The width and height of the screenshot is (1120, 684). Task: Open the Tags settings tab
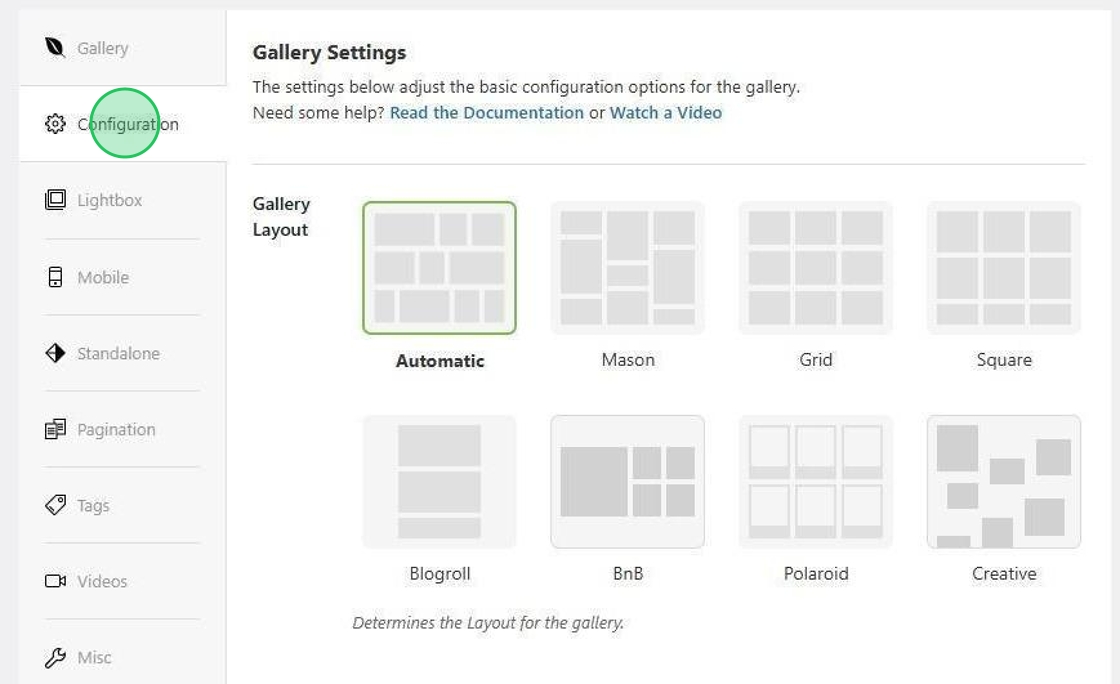pyautogui.click(x=92, y=505)
